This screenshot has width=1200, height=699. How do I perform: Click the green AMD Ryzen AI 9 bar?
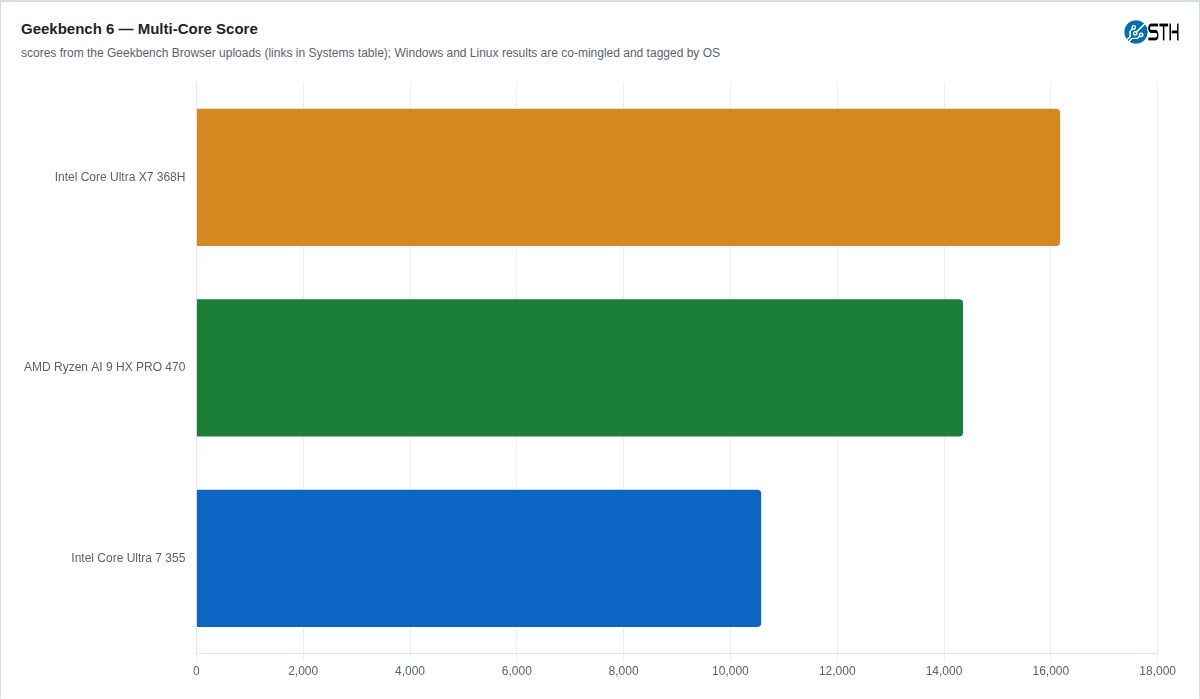click(580, 368)
